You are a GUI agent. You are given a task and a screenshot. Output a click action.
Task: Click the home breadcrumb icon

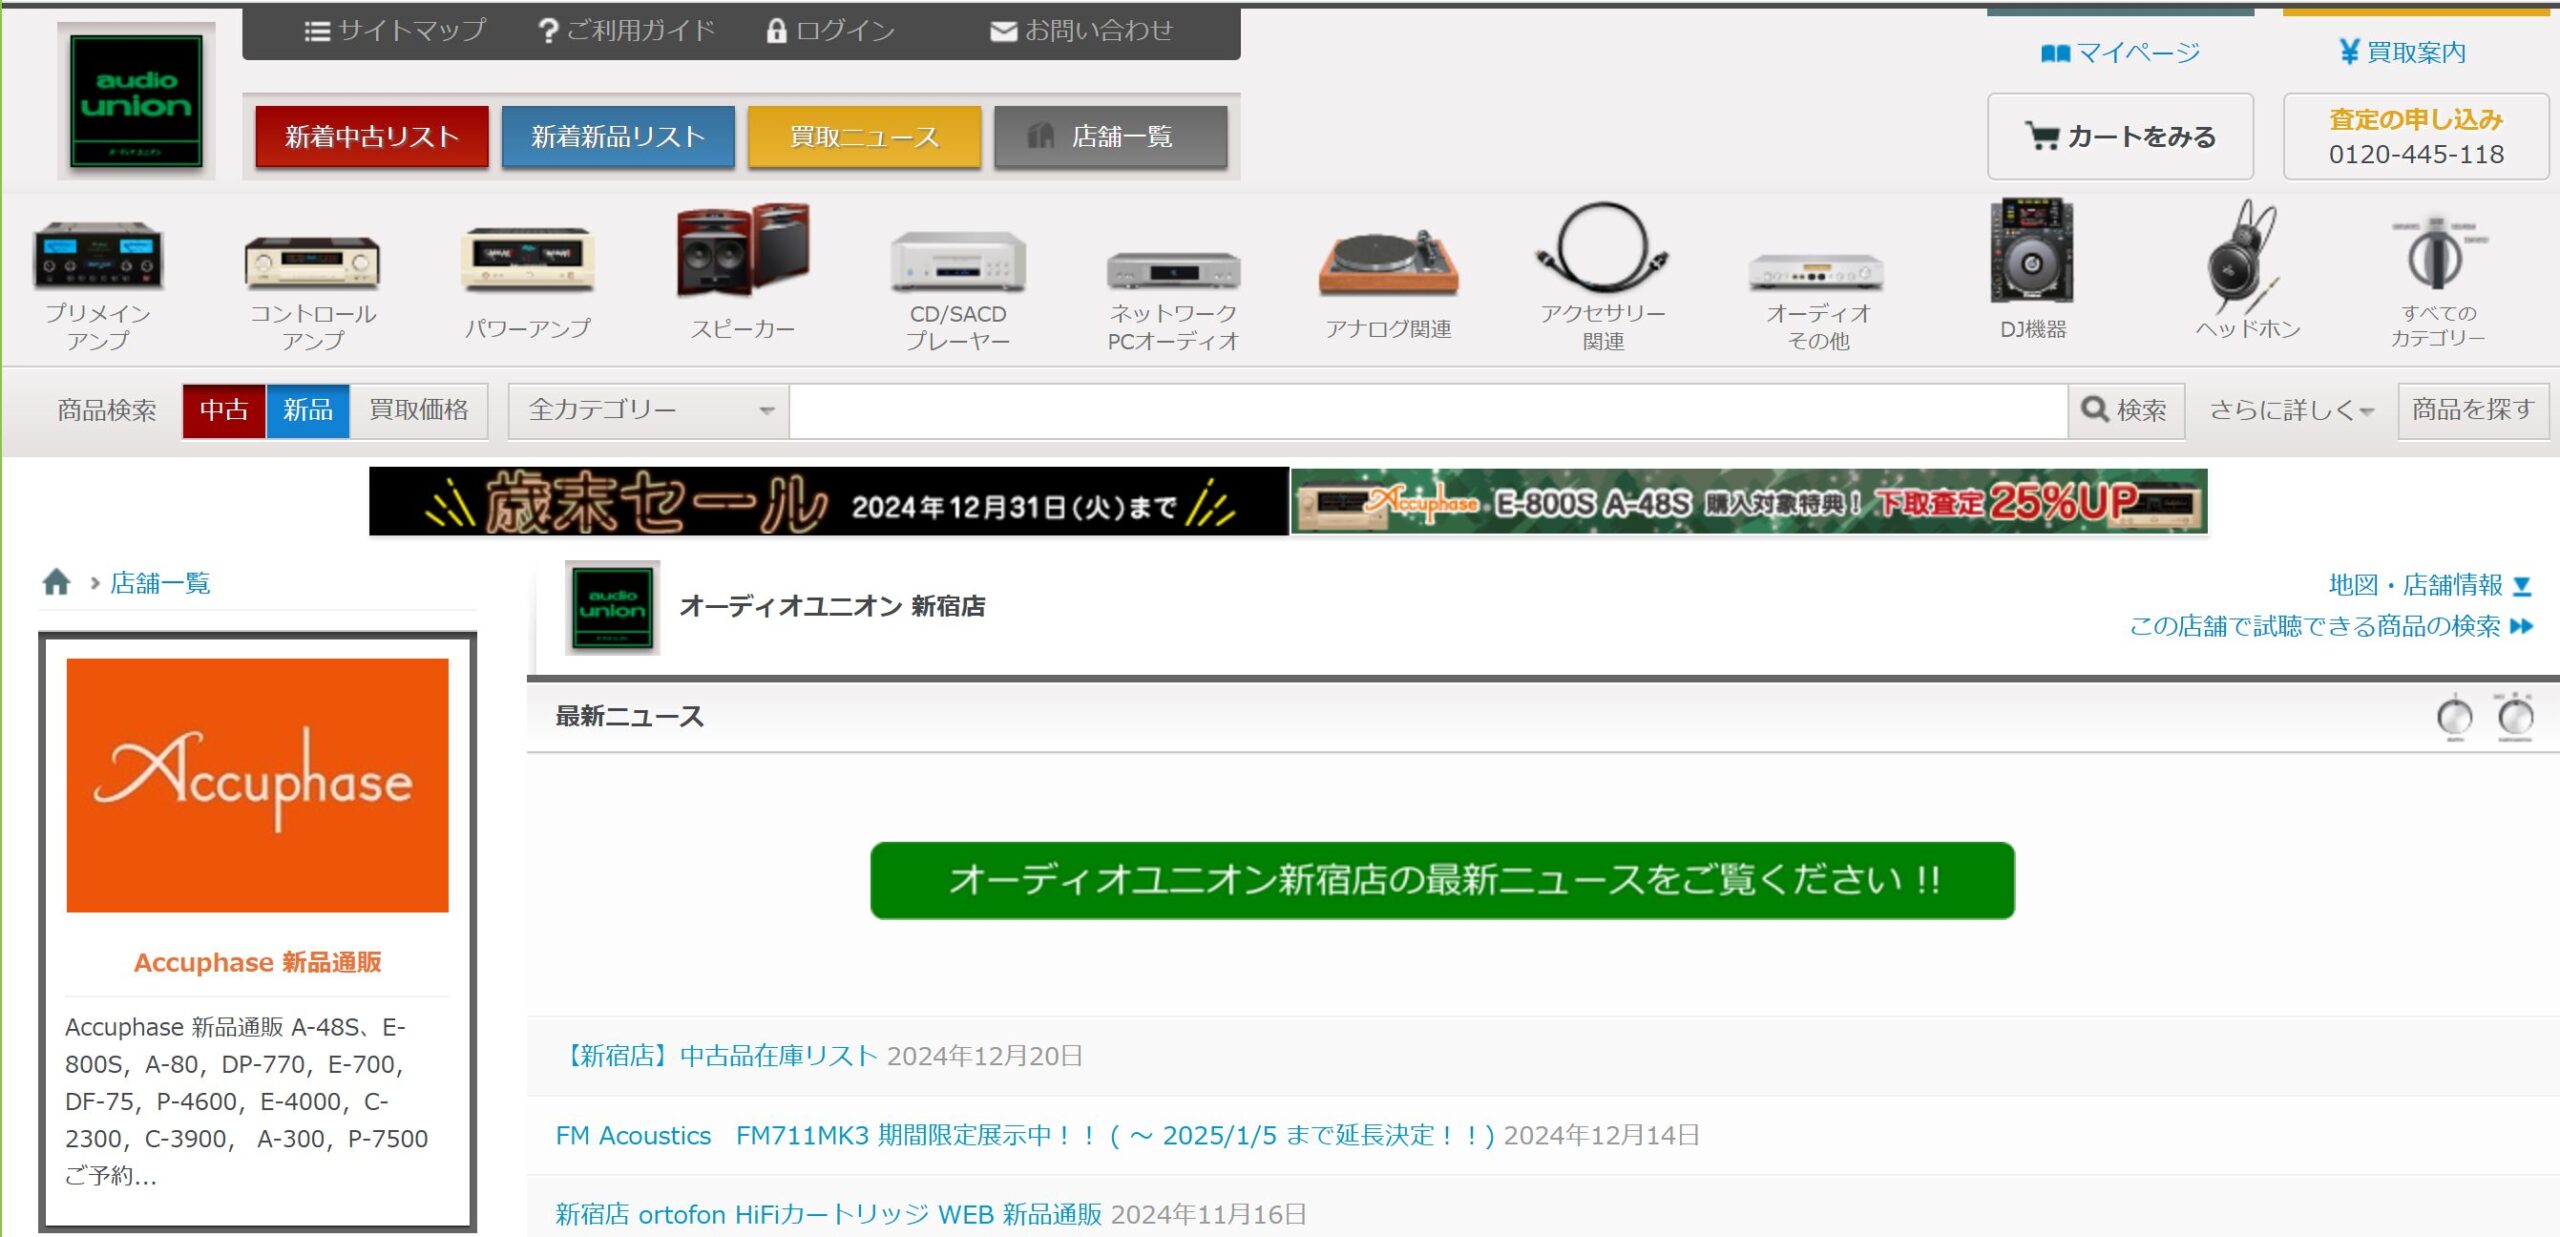pos(57,583)
